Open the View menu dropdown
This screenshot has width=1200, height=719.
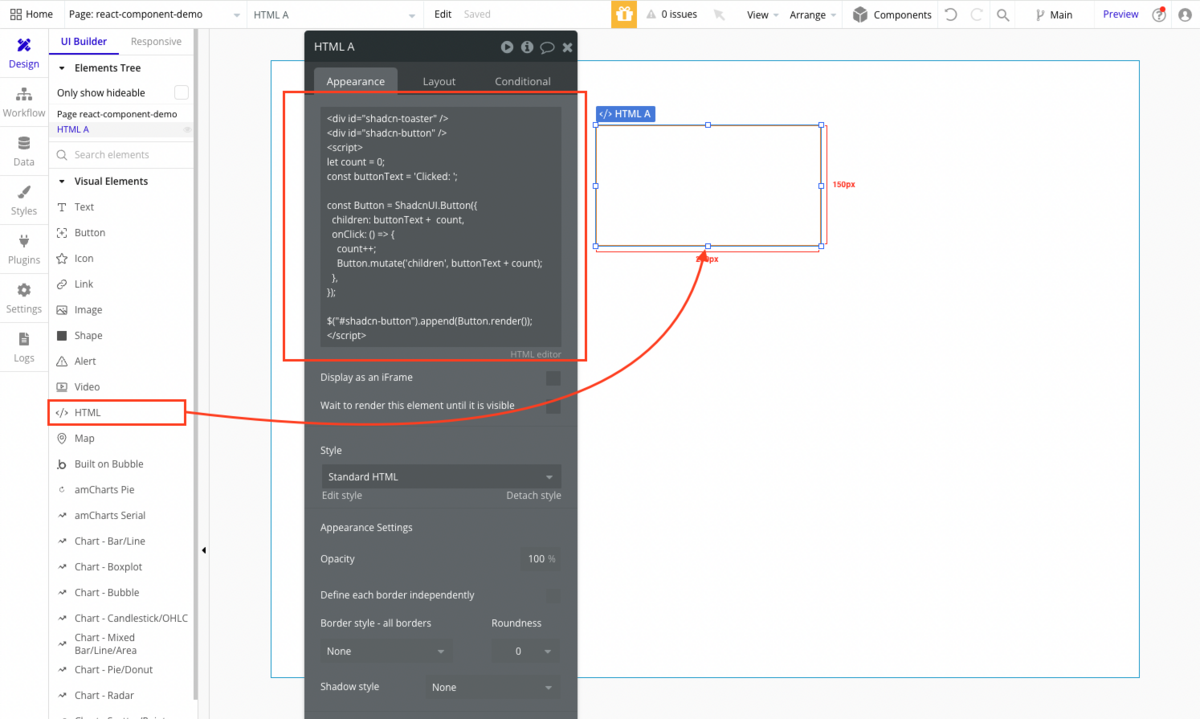[763, 14]
